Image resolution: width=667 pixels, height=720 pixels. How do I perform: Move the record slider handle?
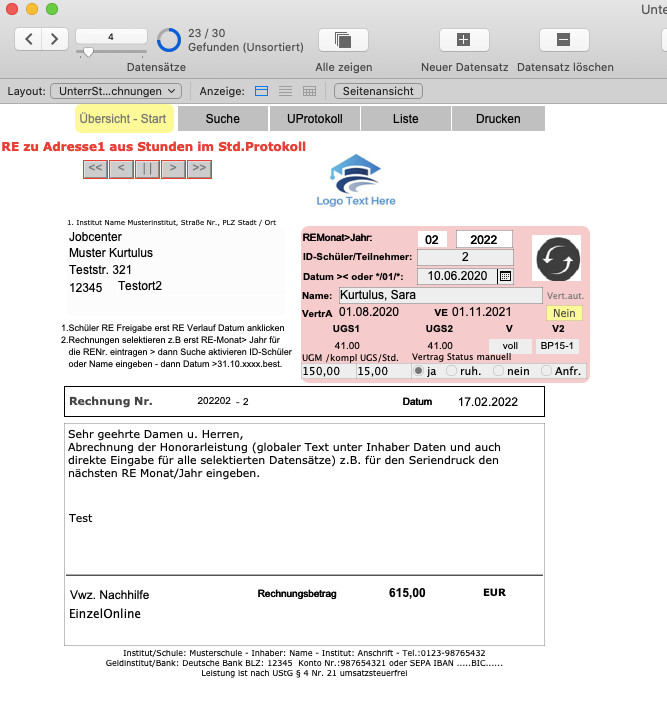click(x=88, y=53)
